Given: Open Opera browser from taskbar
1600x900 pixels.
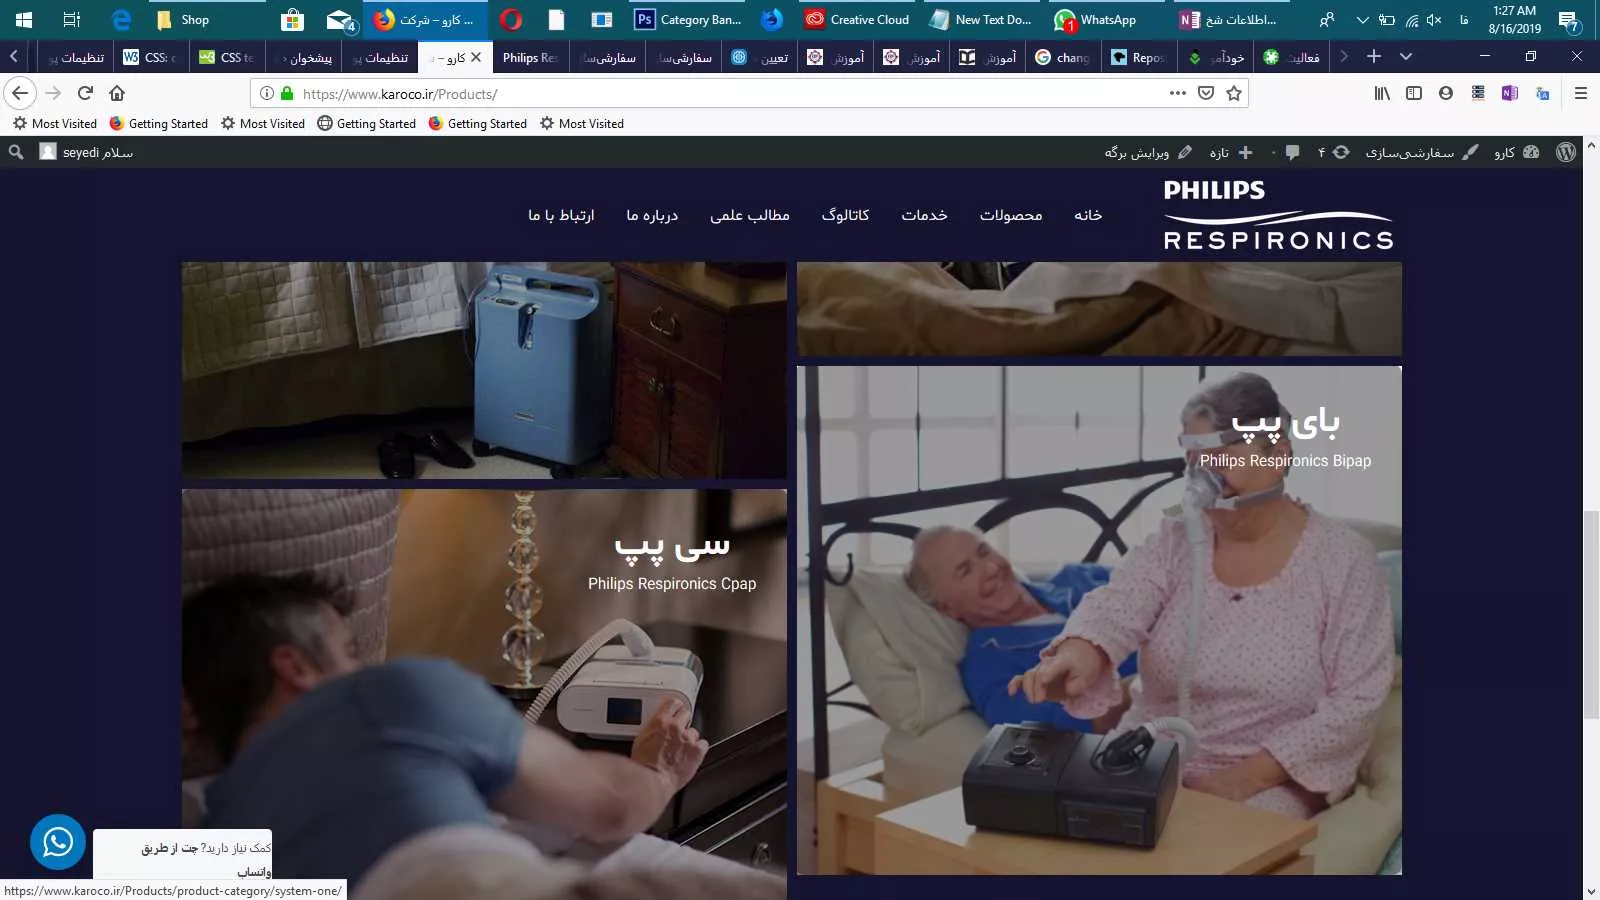Looking at the screenshot, I should point(511,19).
